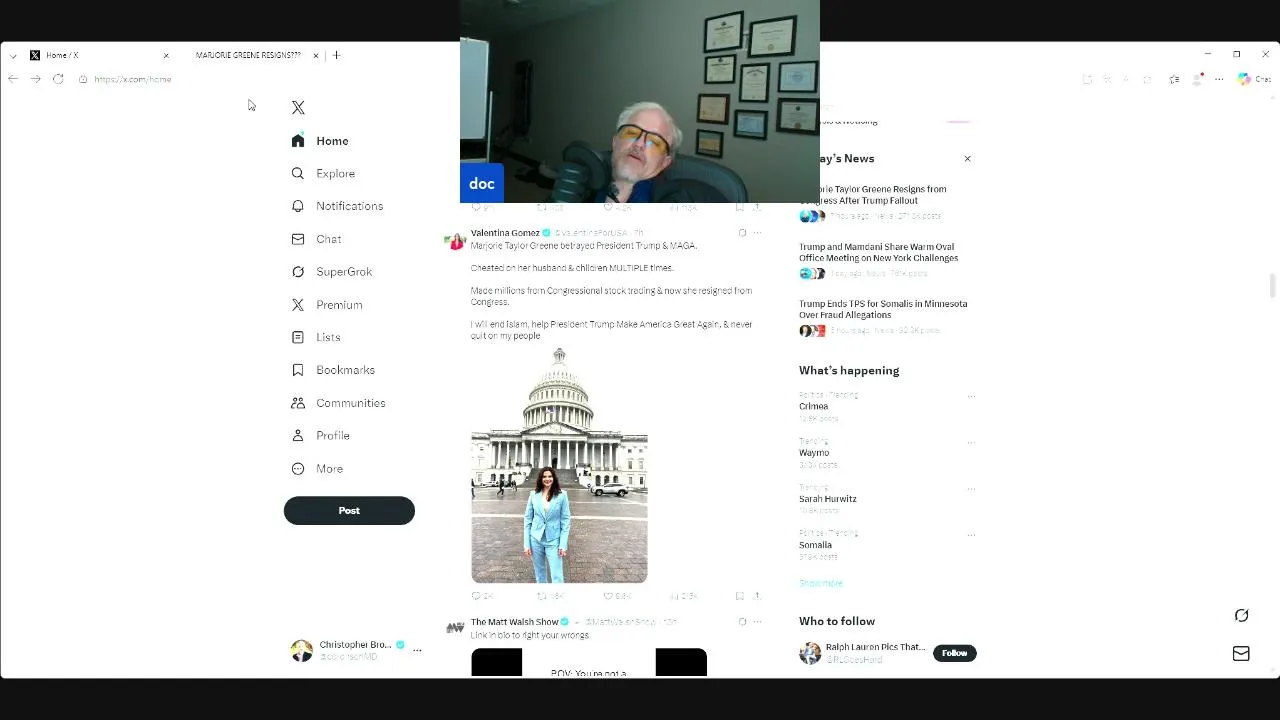This screenshot has width=1280, height=720.
Task: Close the Home / X tab
Action: [x=166, y=55]
